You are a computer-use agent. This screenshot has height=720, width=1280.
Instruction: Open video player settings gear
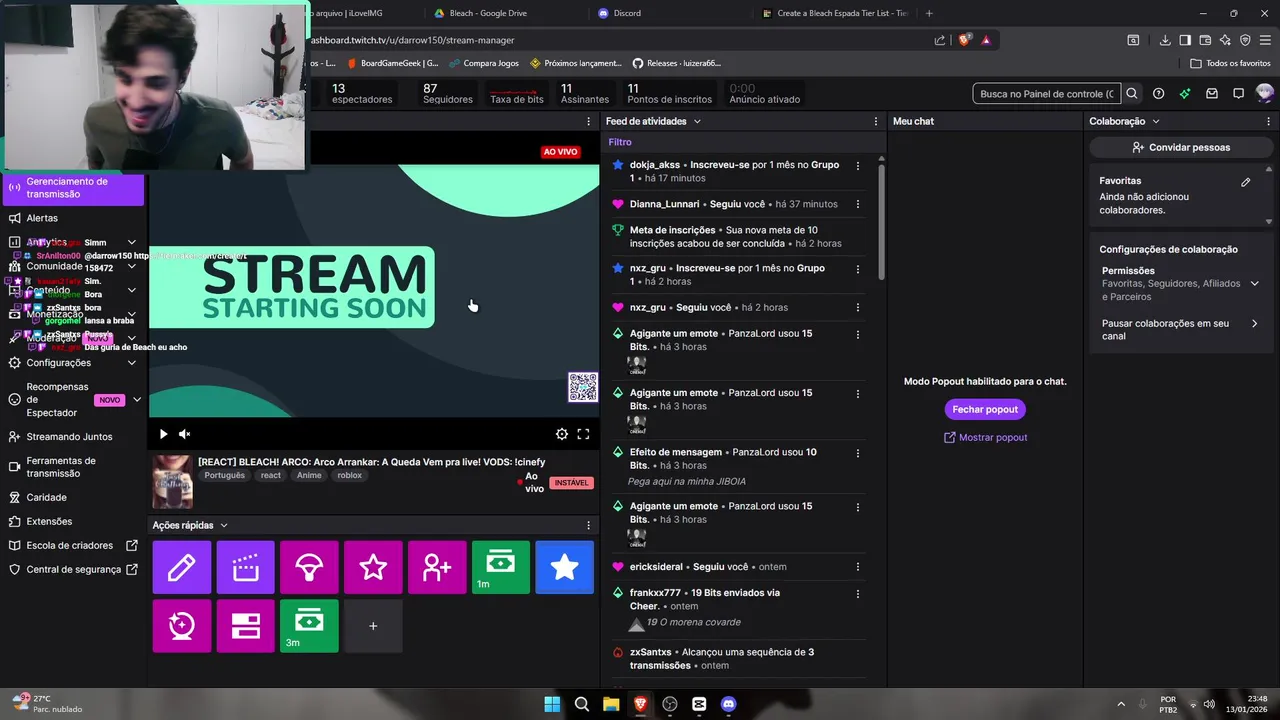[562, 434]
